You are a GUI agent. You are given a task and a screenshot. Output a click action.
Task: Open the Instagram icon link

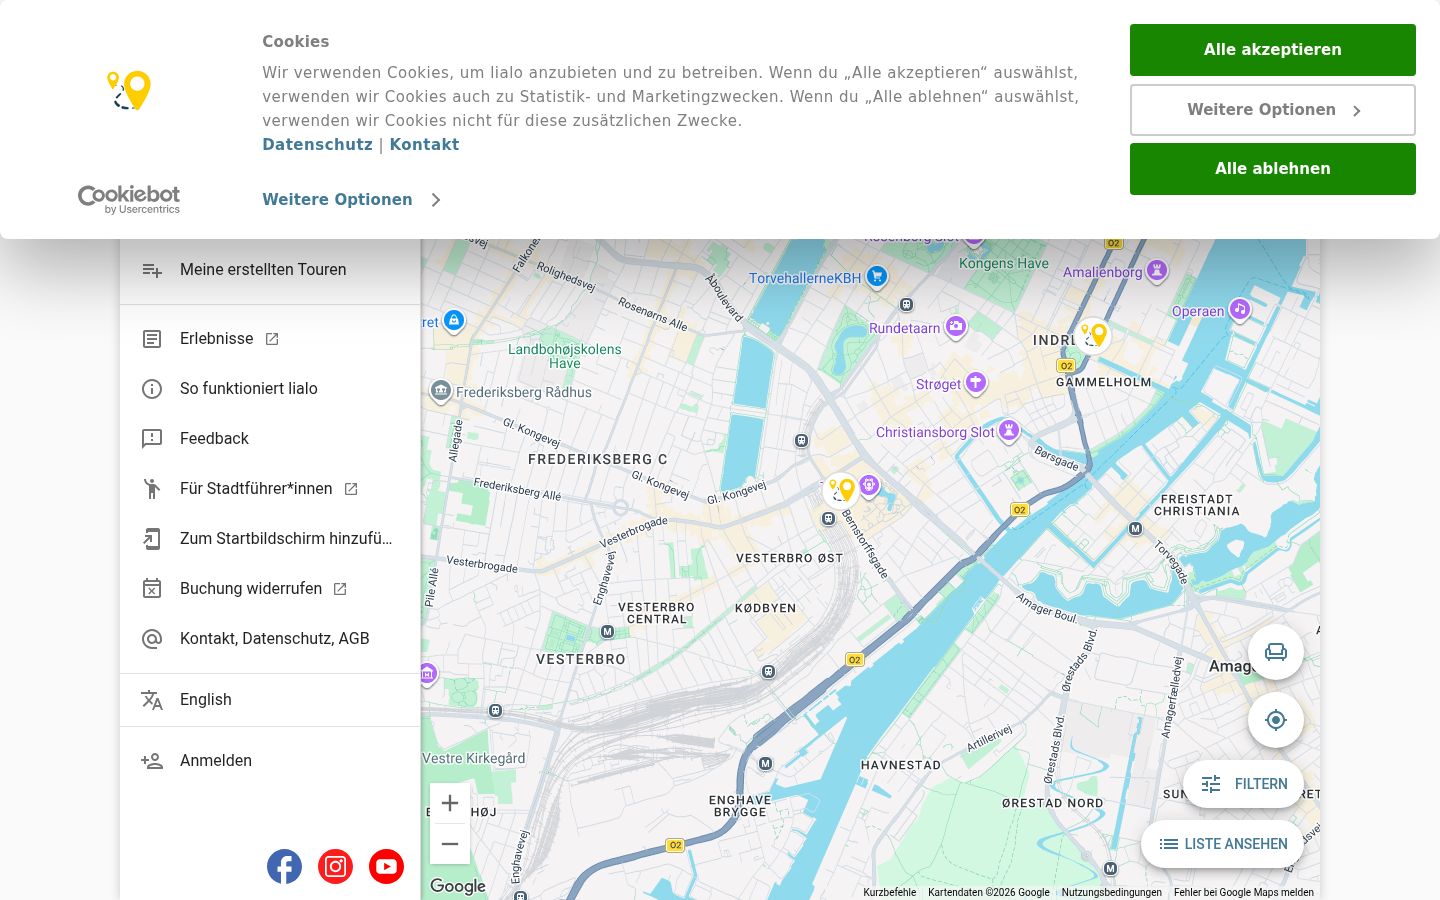(335, 866)
